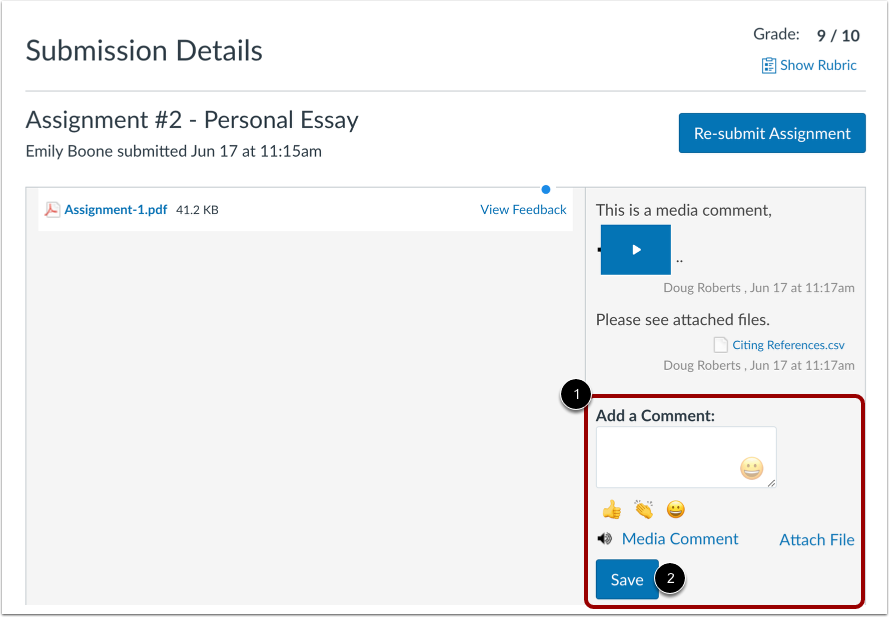Click the PDF icon for Assignment-1.pdf
889x617 pixels.
pyautogui.click(x=52, y=210)
